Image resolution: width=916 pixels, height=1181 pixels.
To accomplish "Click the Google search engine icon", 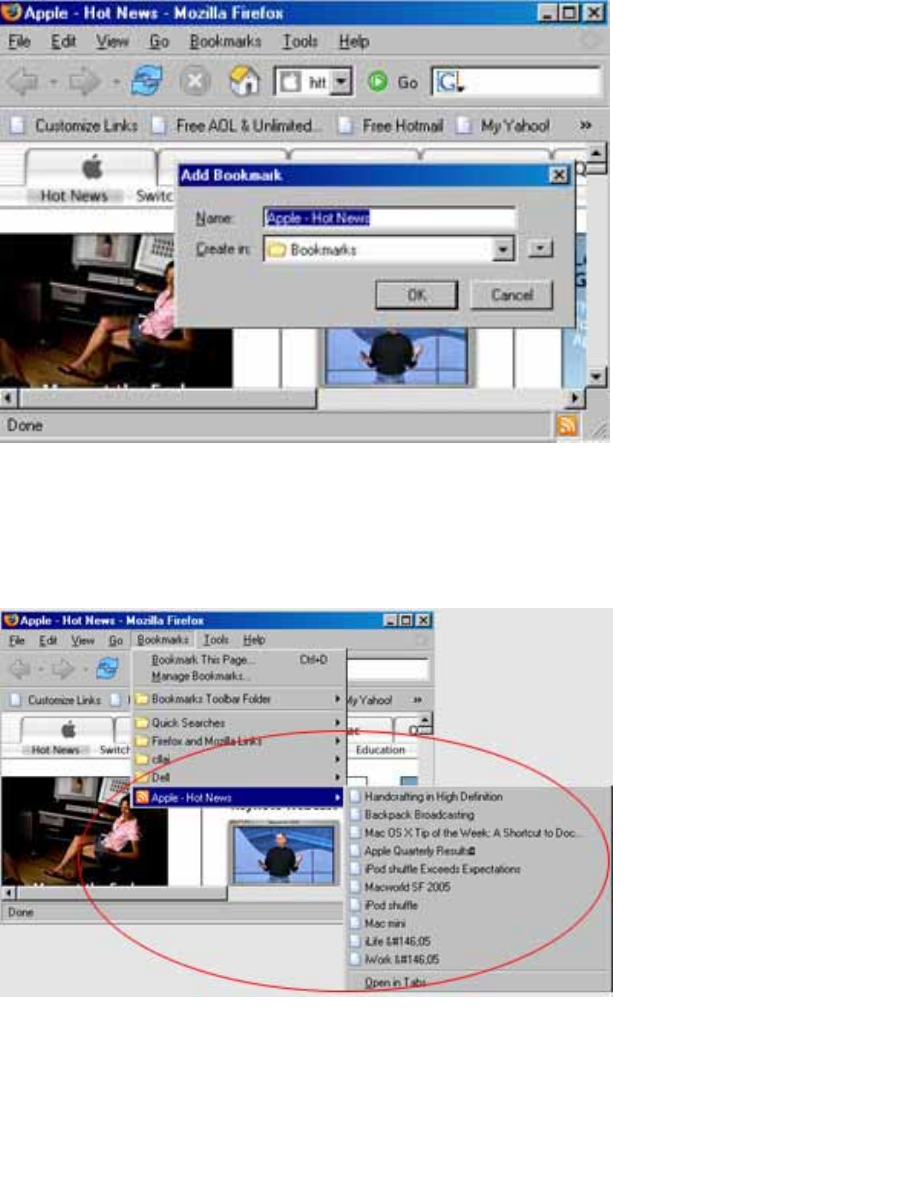I will pyautogui.click(x=449, y=81).
